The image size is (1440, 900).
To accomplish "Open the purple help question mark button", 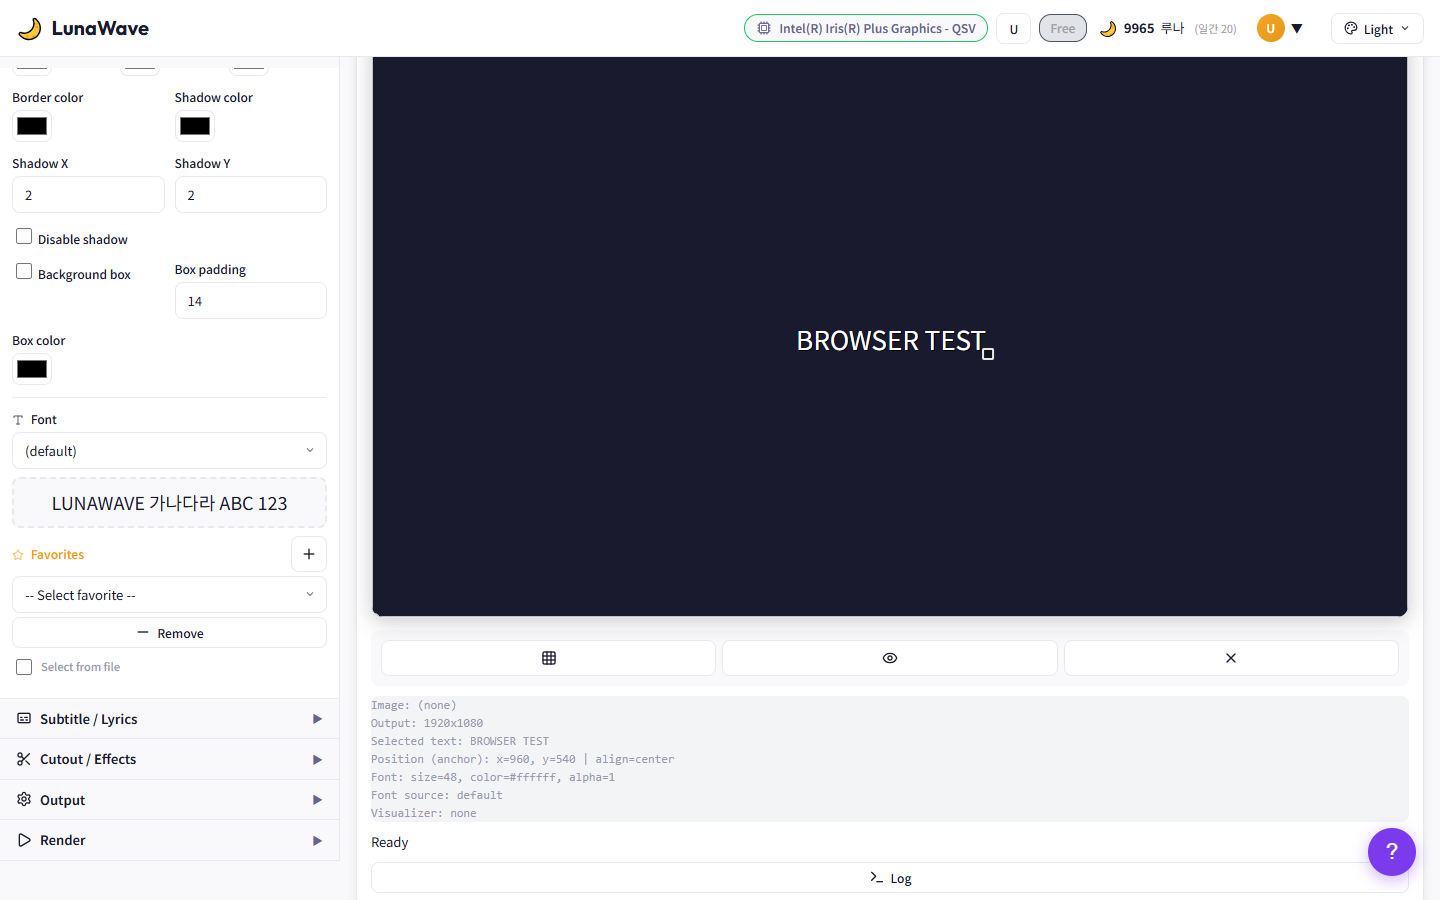I will (x=1391, y=852).
